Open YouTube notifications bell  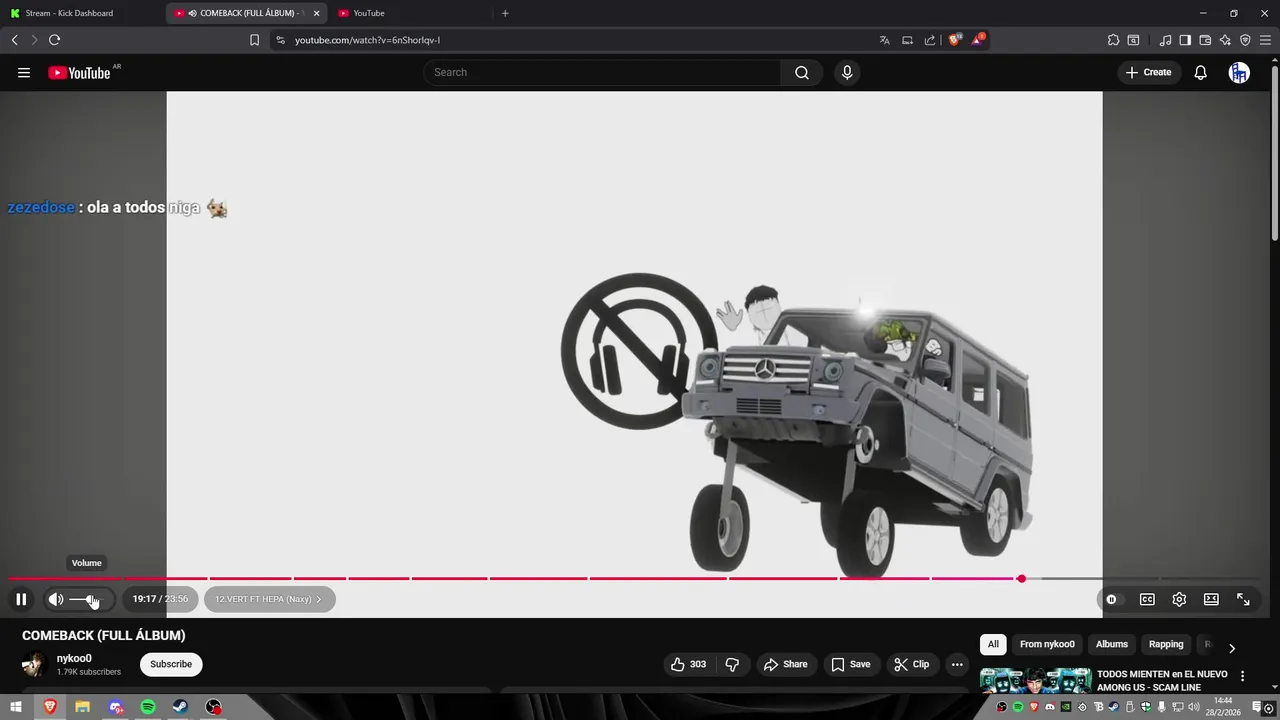click(1201, 72)
